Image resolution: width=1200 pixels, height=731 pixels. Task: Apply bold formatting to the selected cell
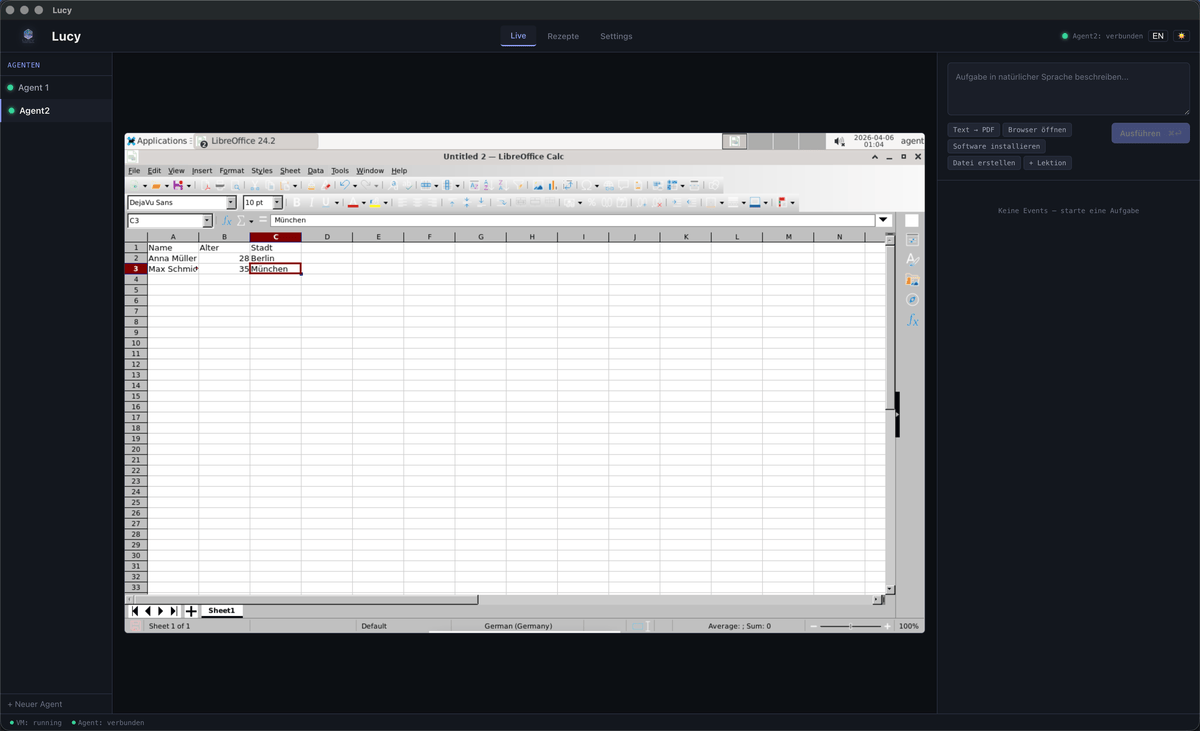[297, 202]
